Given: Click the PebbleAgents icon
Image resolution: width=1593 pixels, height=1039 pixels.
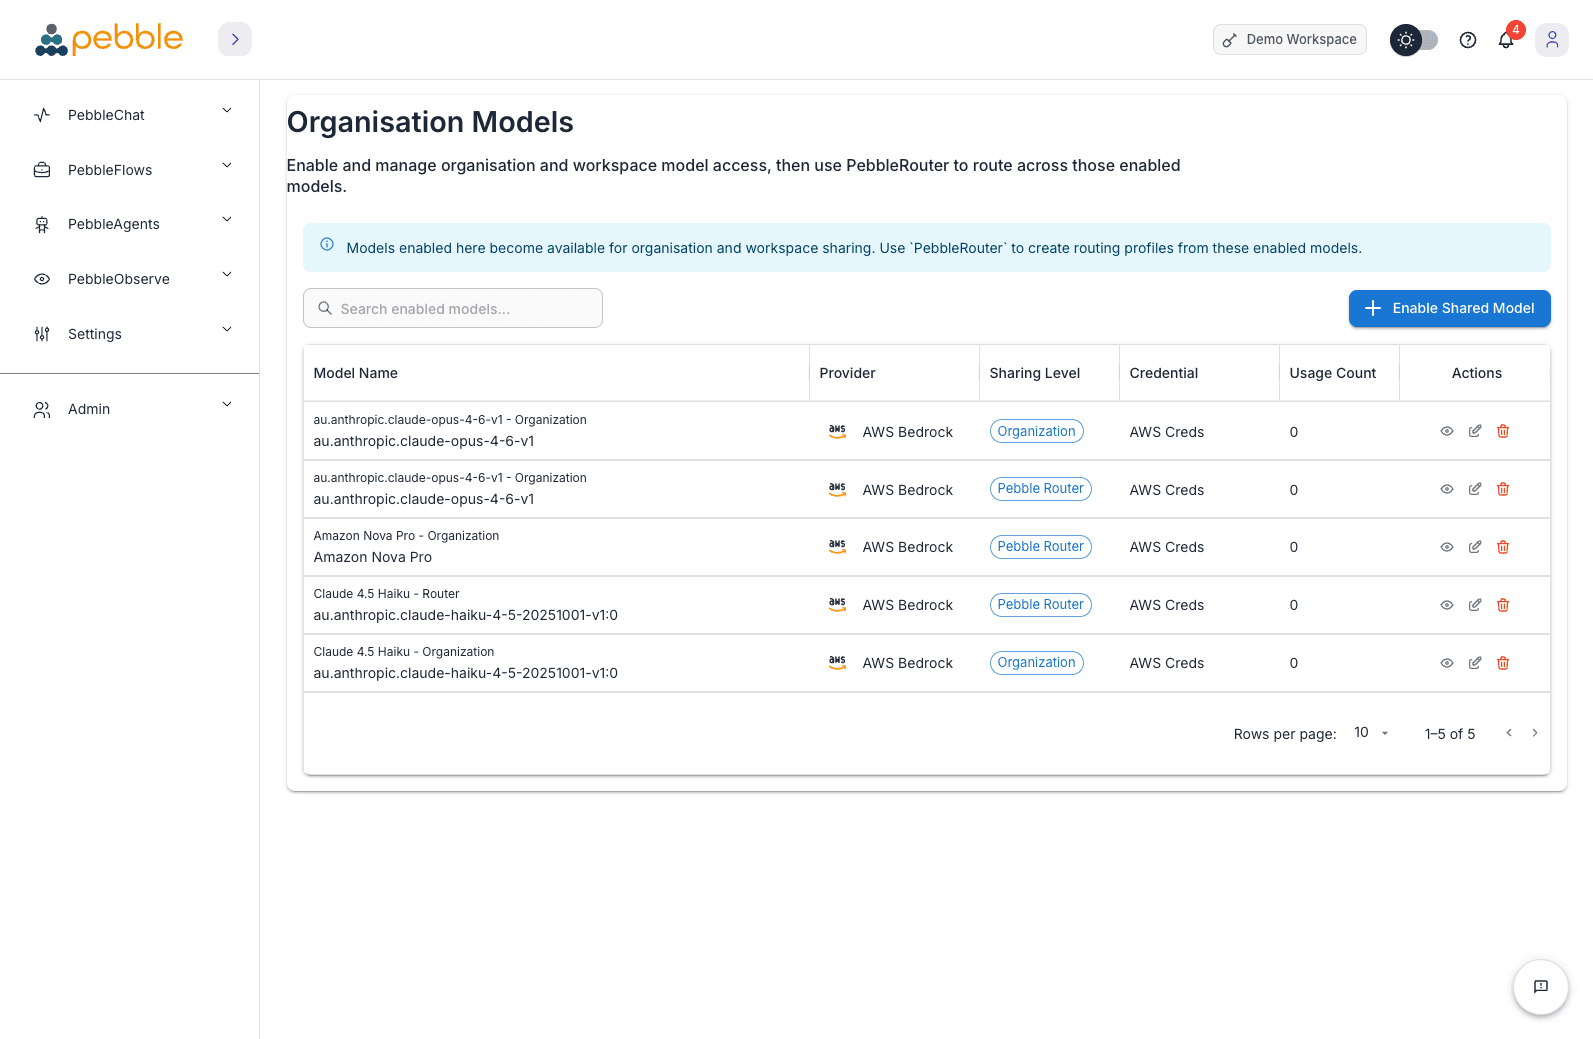Looking at the screenshot, I should pos(42,224).
